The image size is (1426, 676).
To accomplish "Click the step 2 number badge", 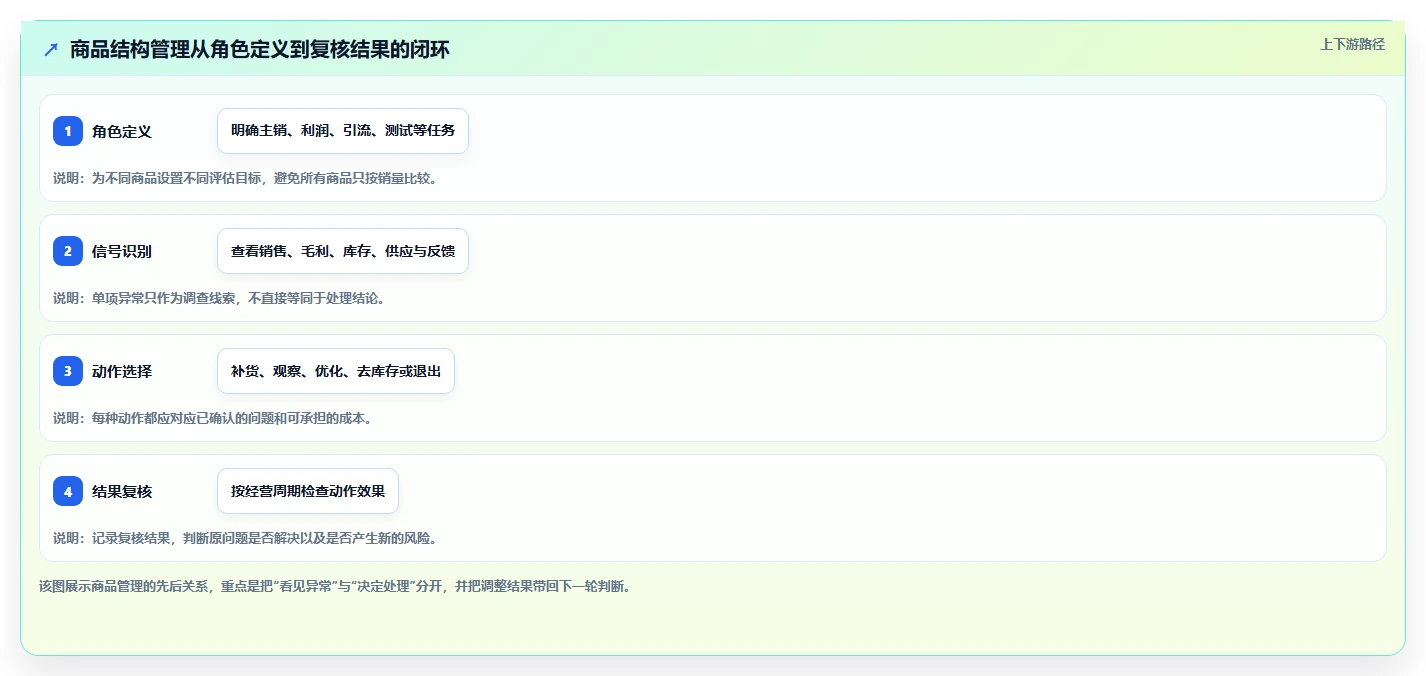I will (x=68, y=251).
